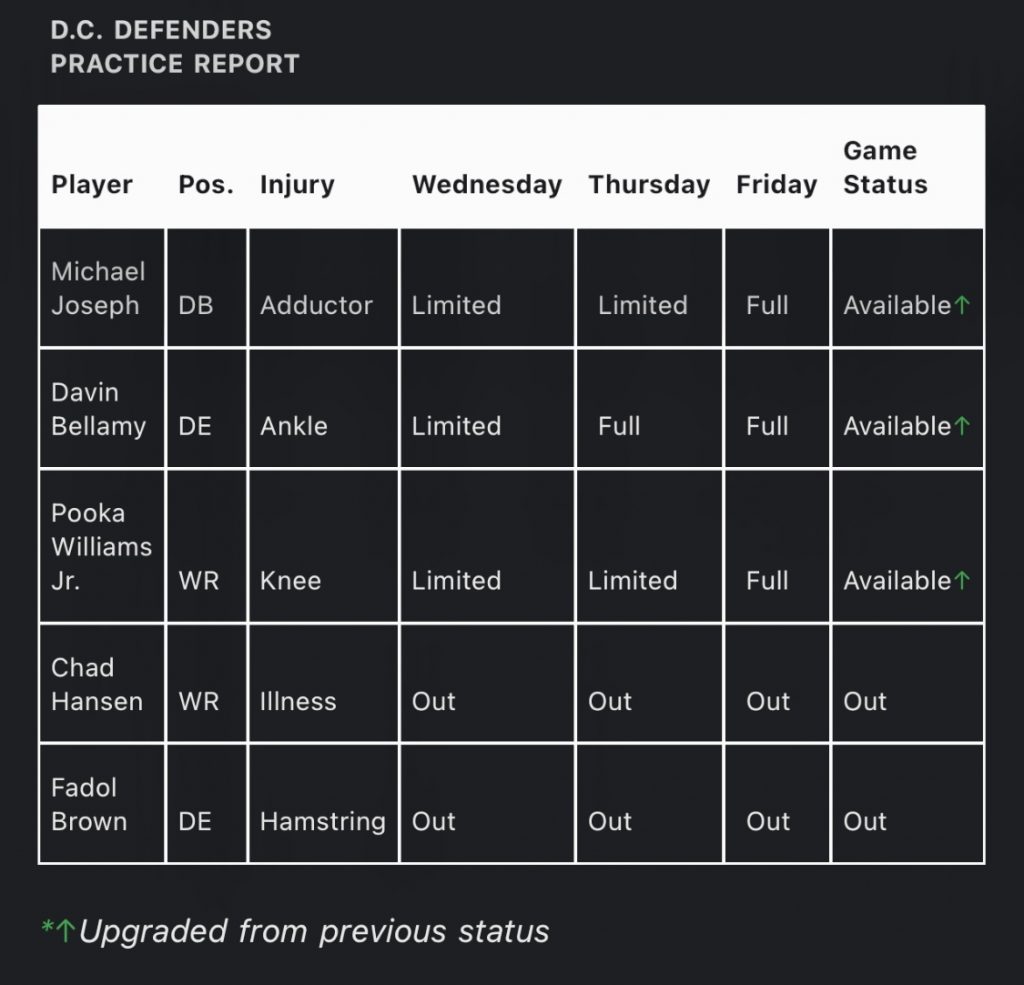This screenshot has height=985, width=1024.
Task: Click D.C. Defenders Practice Report heading
Action: (175, 47)
